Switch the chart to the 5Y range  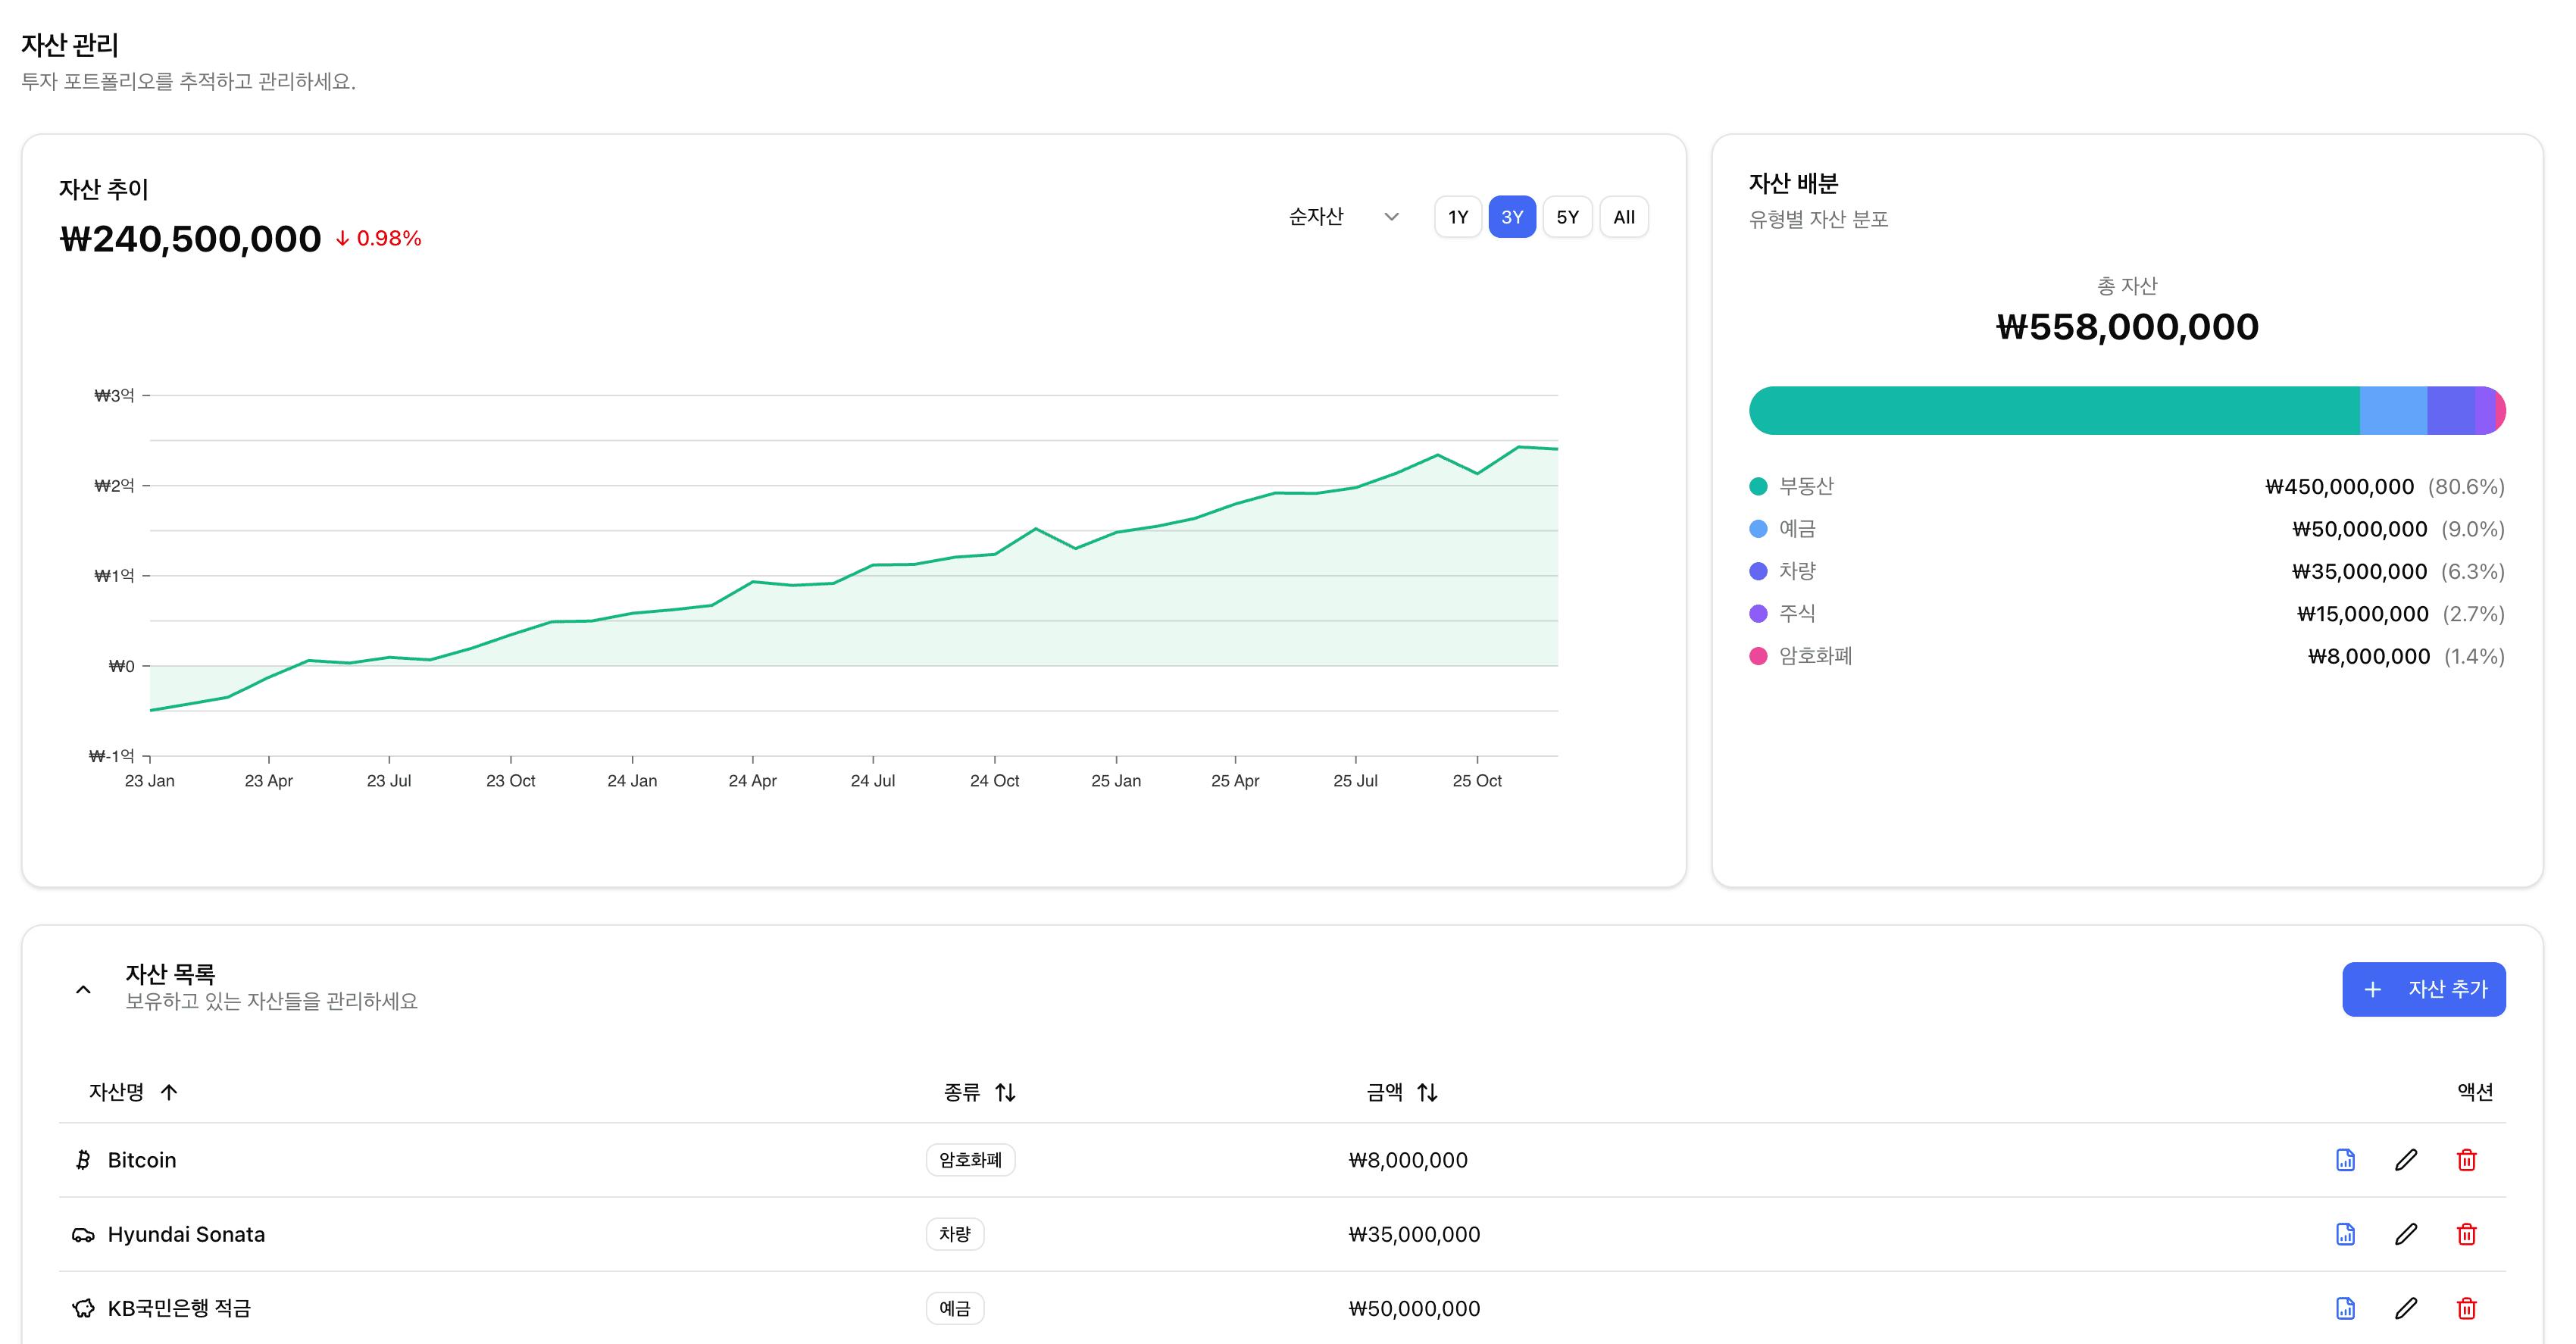click(x=1566, y=217)
